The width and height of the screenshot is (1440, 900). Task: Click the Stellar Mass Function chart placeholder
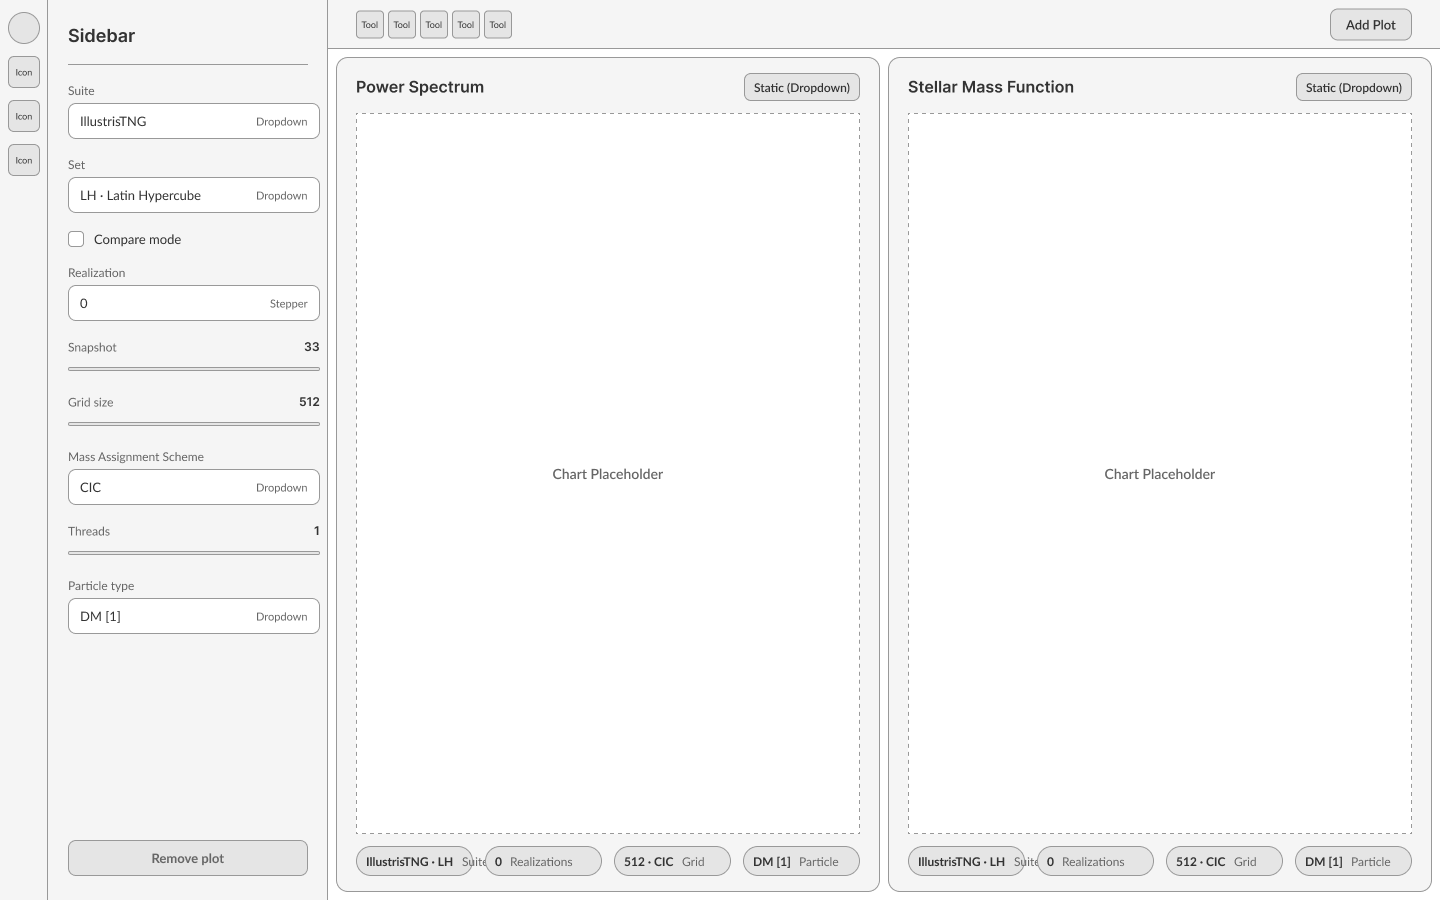[1160, 474]
